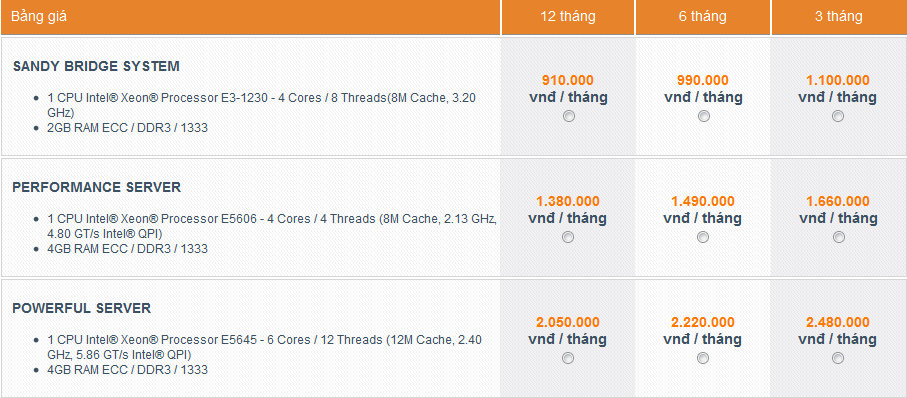Select Sandy Bridge System 12-month plan radio
The width and height of the screenshot is (907, 398).
pyautogui.click(x=569, y=116)
